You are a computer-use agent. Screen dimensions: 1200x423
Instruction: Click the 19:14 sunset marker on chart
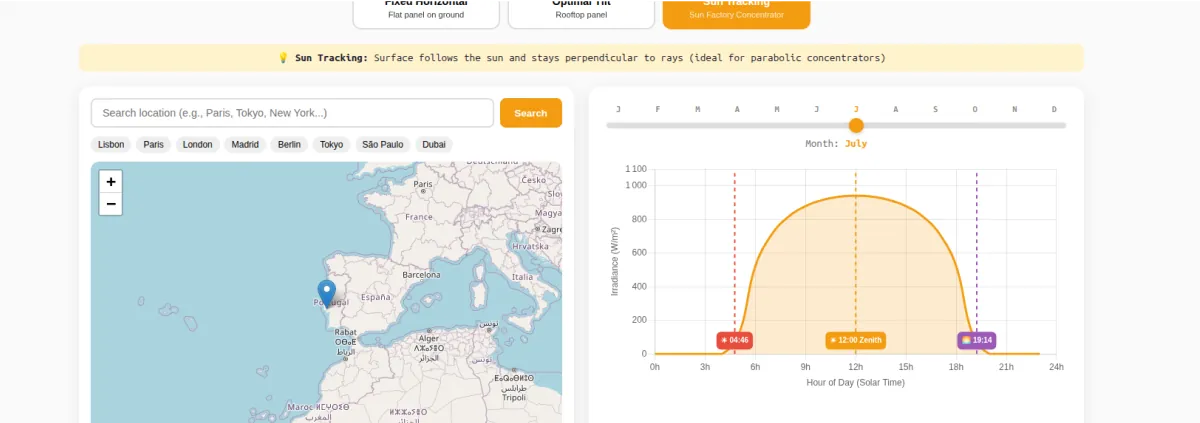977,340
